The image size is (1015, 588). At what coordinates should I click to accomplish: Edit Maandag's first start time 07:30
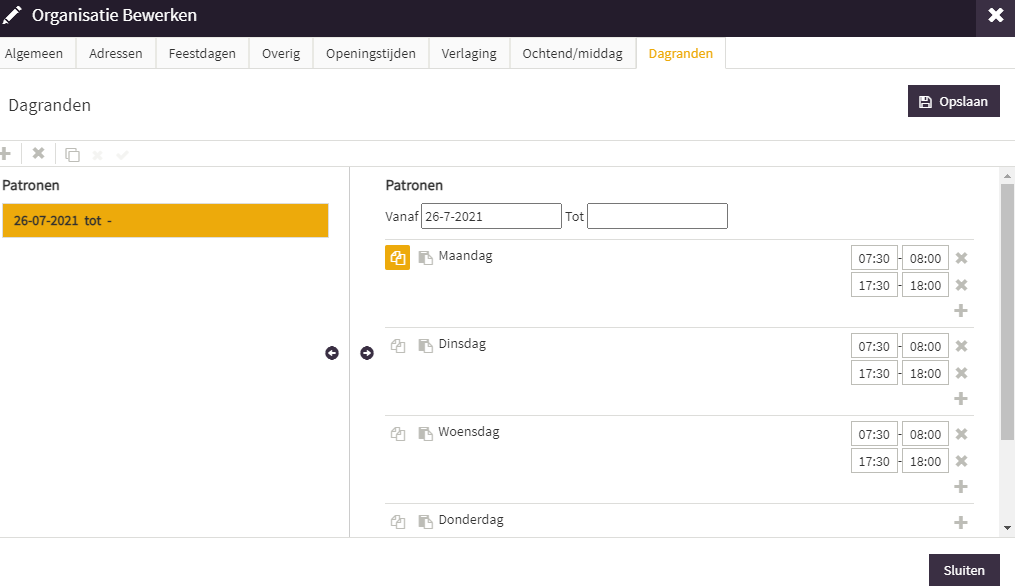coord(875,258)
